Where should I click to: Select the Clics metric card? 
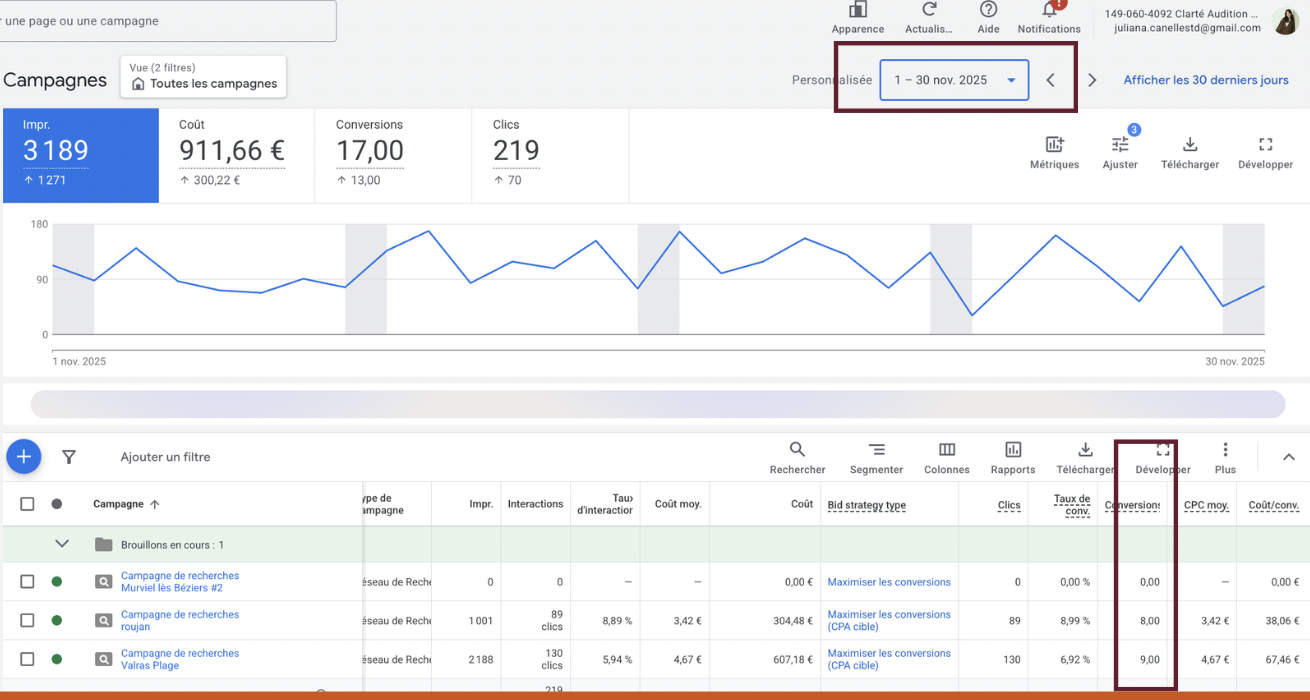550,156
